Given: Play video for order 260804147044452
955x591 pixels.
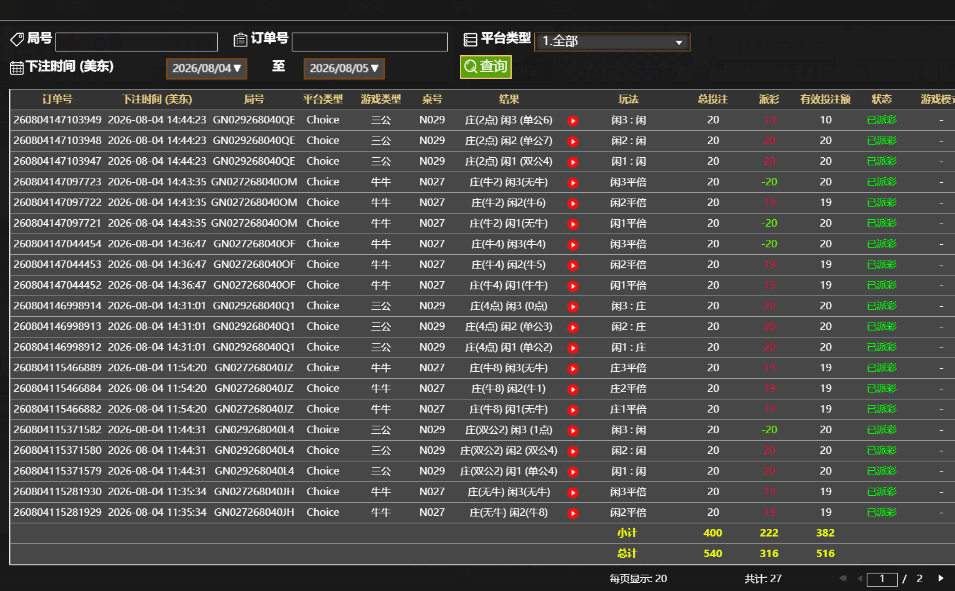Looking at the screenshot, I should pyautogui.click(x=573, y=286).
